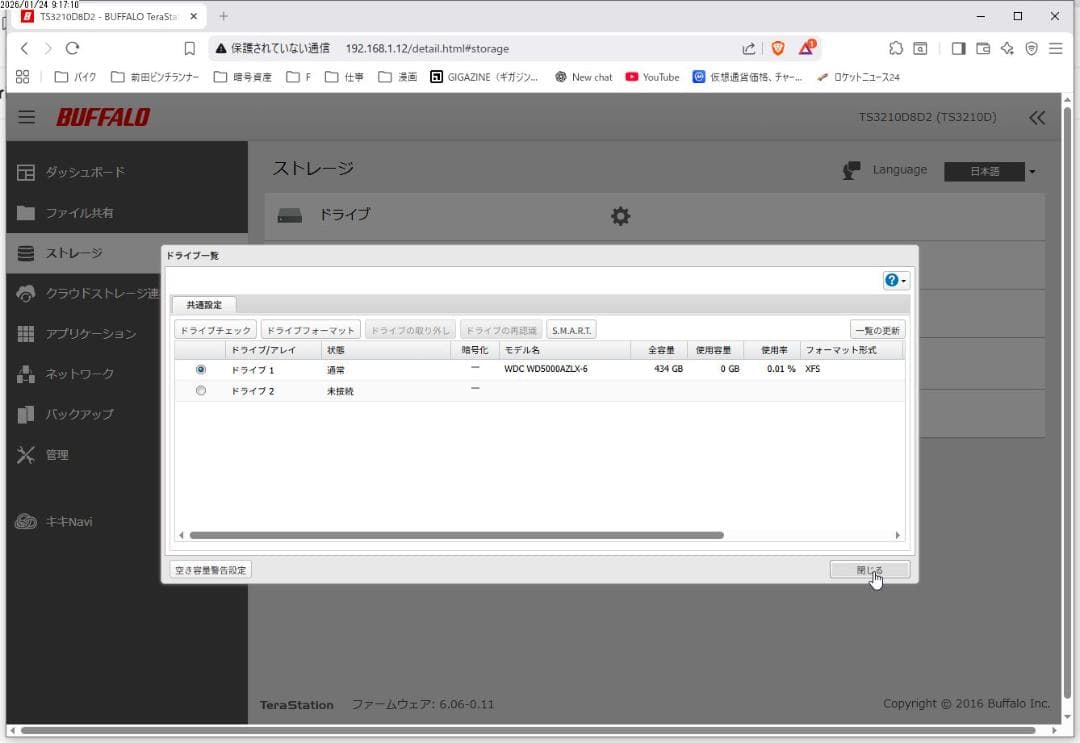The image size is (1080, 743).
Task: Open the Brave wallet icon
Action: pyautogui.click(x=983, y=48)
